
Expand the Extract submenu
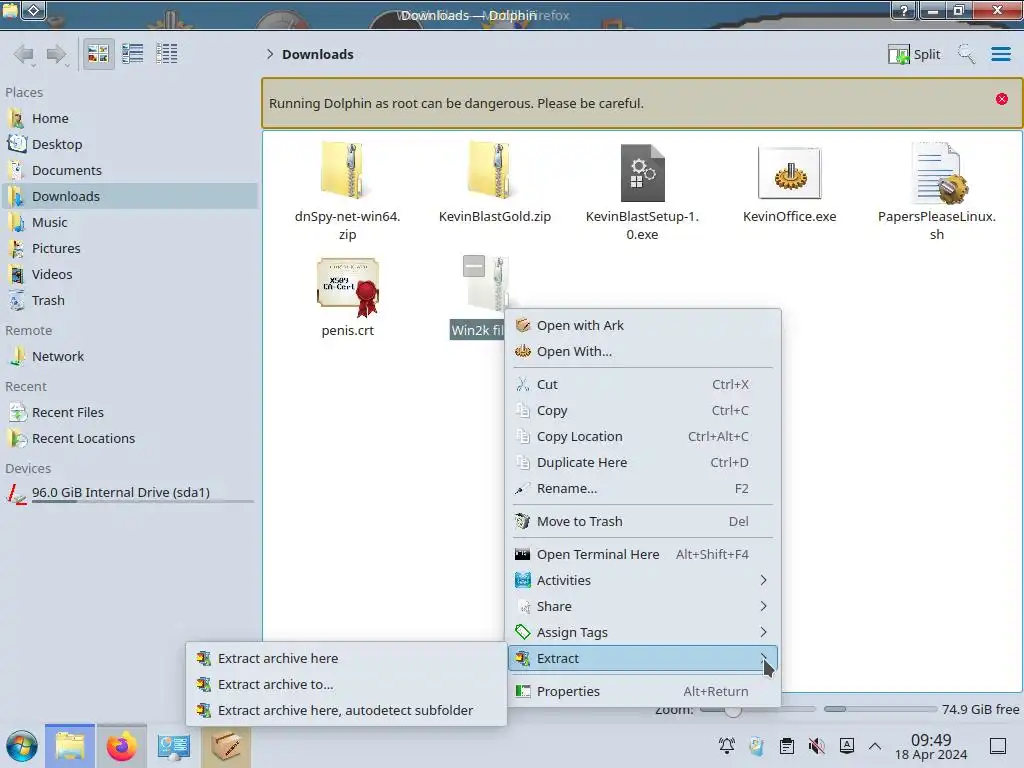[644, 659]
